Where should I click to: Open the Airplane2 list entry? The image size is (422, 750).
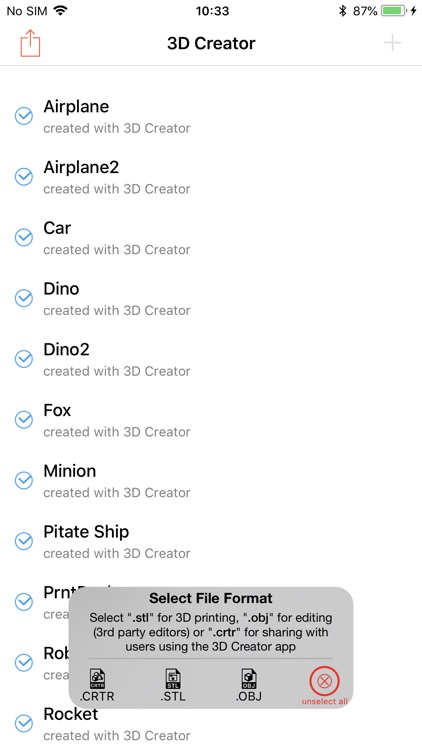[211, 177]
